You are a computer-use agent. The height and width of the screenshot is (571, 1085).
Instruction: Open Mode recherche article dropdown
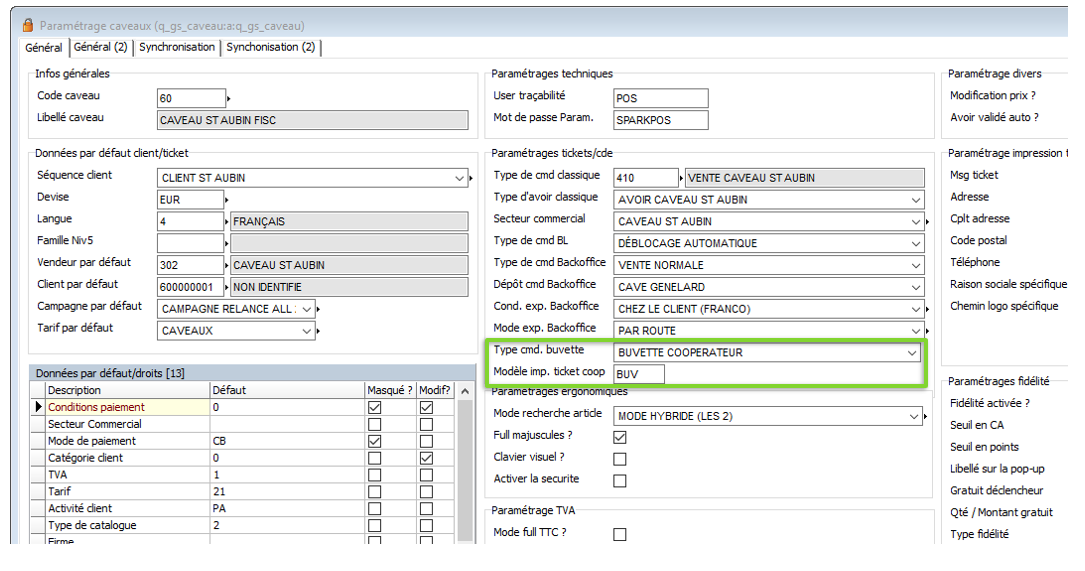click(x=912, y=416)
